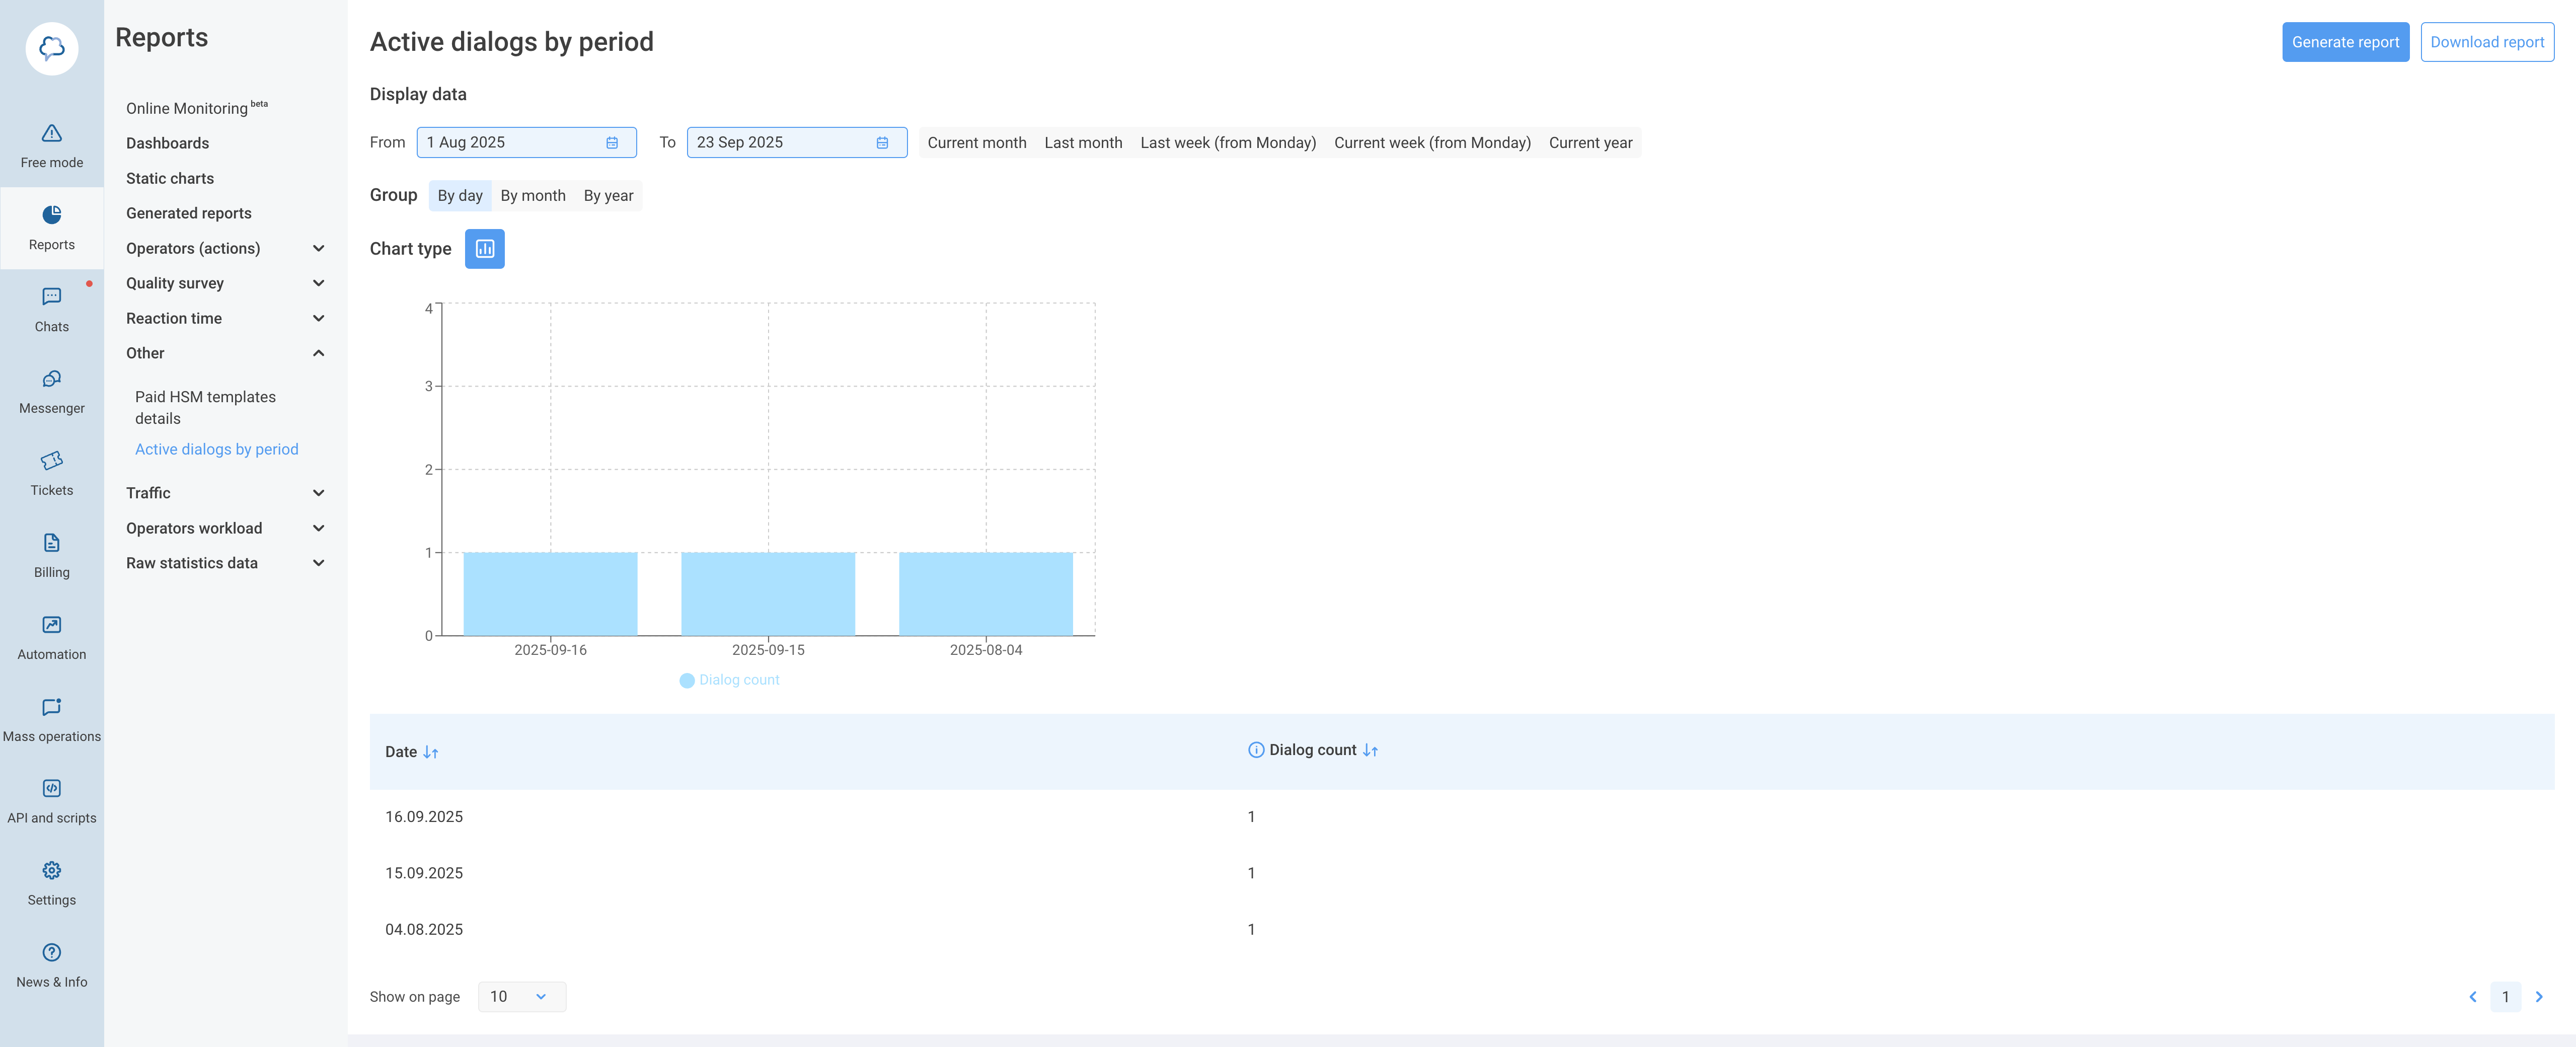Open Dashboards menu item
Image resolution: width=2576 pixels, height=1047 pixels.
(167, 143)
